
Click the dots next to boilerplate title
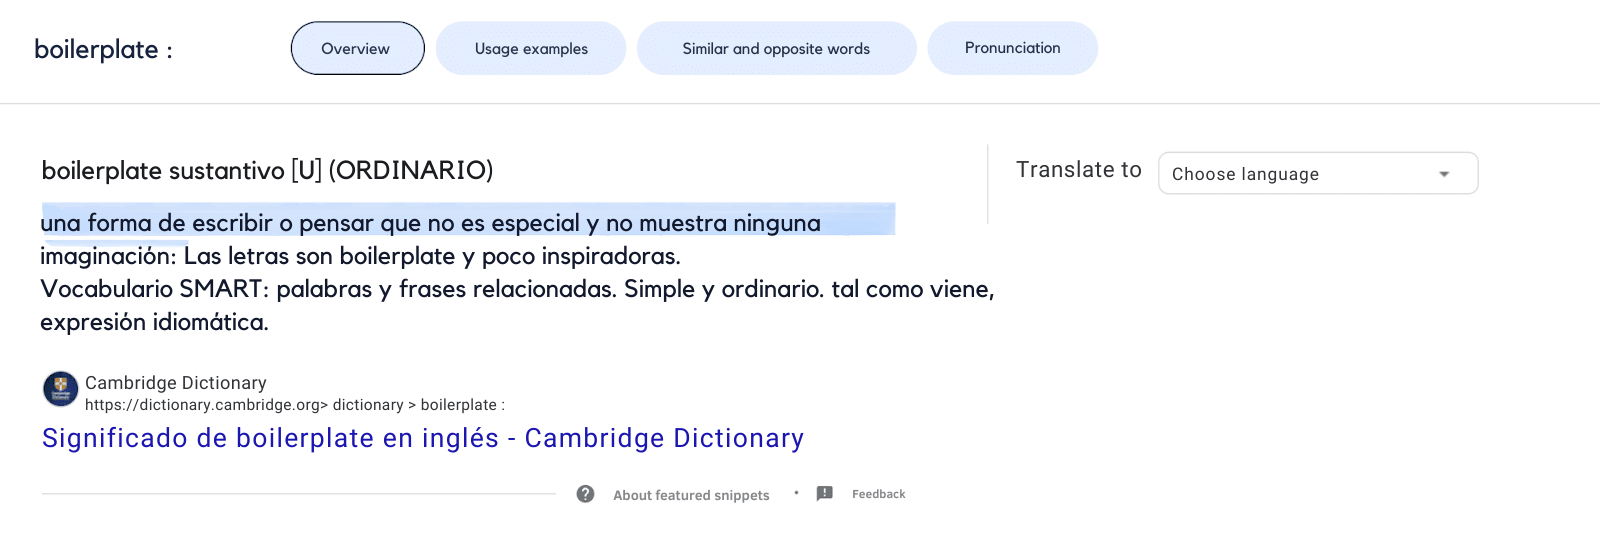tap(169, 51)
